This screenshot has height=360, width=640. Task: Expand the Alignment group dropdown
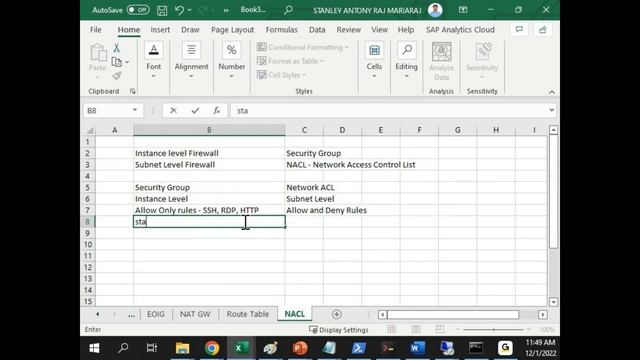(191, 76)
